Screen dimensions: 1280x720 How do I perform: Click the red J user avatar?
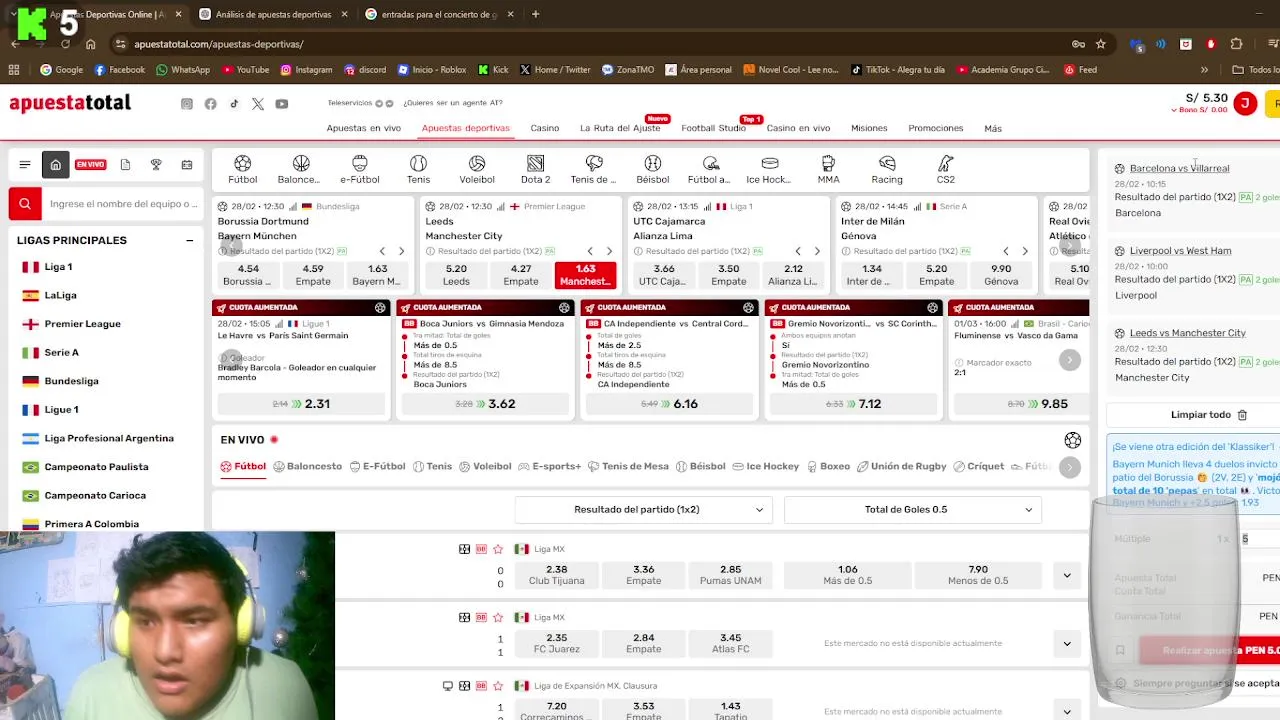1245,103
